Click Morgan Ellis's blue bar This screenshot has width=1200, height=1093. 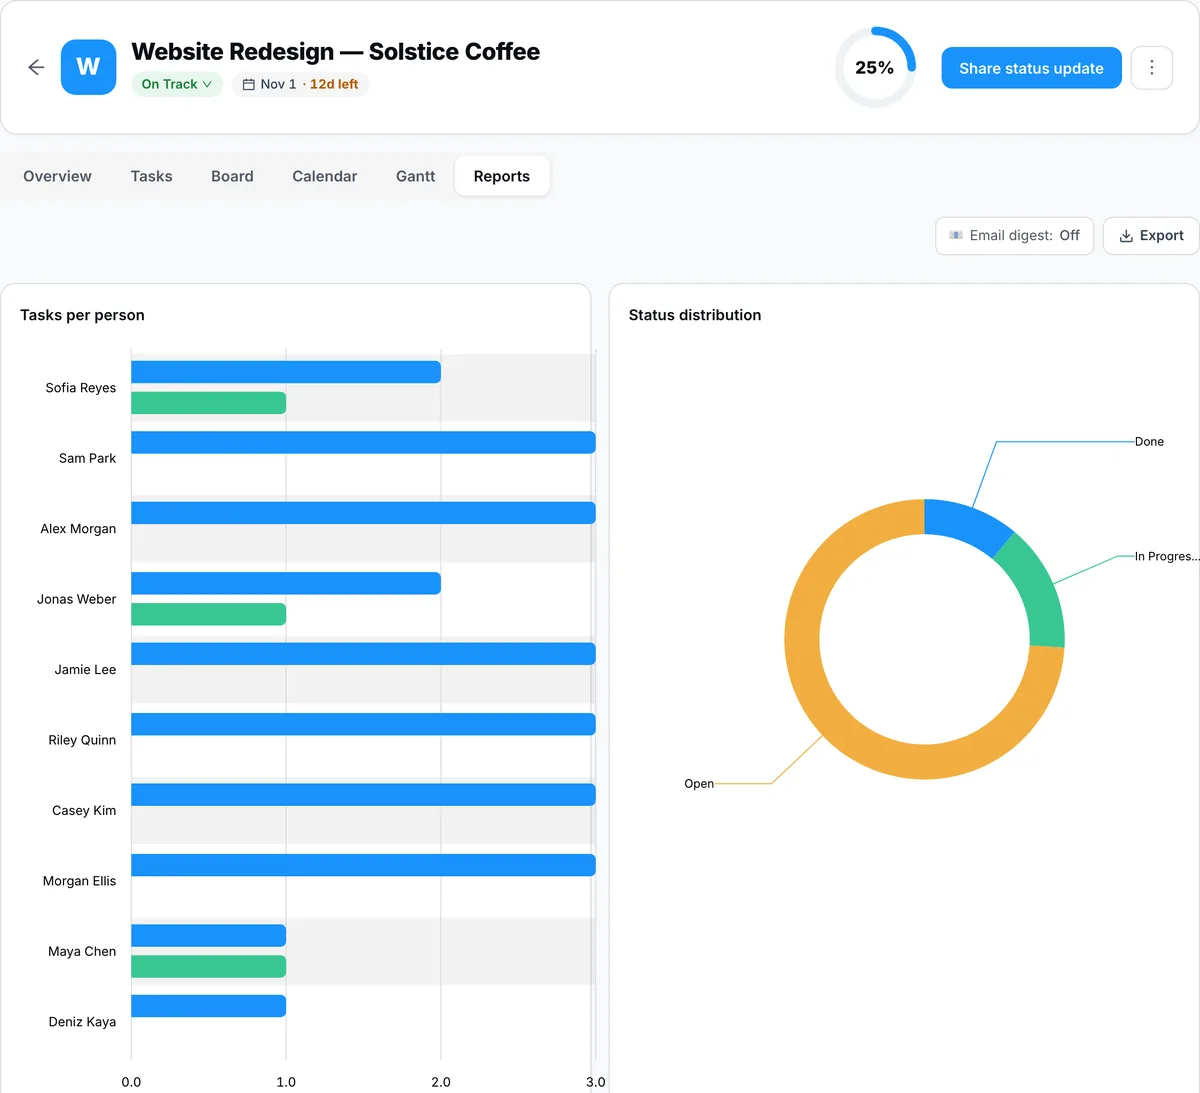pos(363,865)
